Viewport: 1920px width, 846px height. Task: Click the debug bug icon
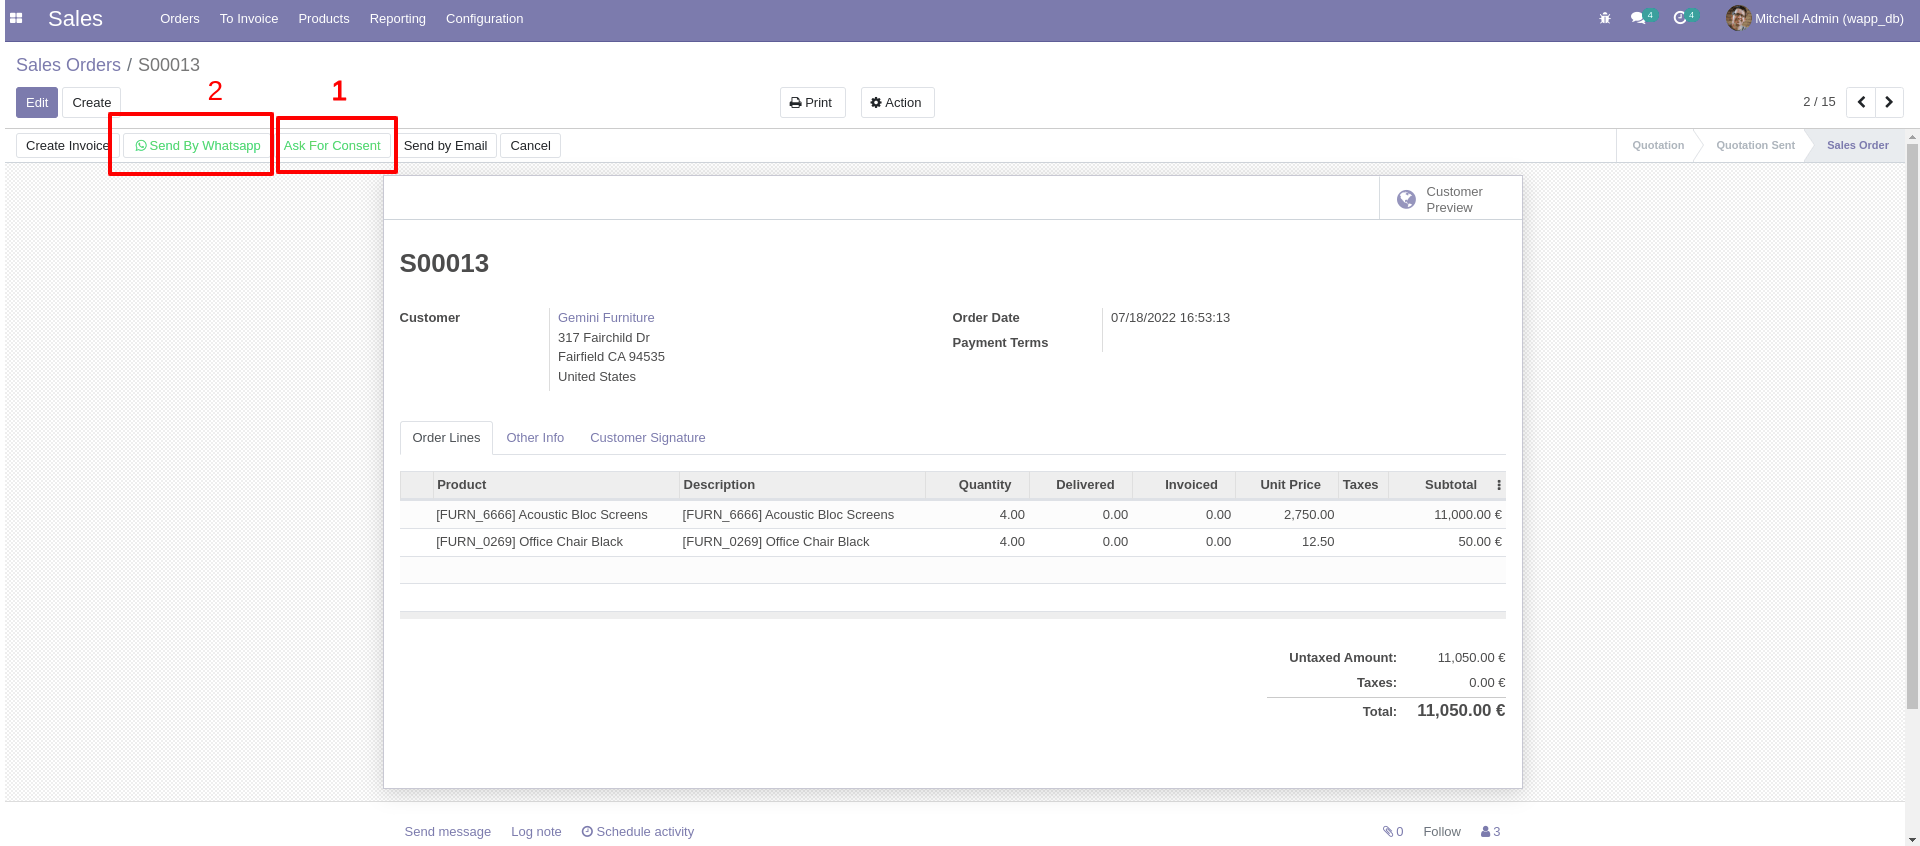click(x=1605, y=18)
